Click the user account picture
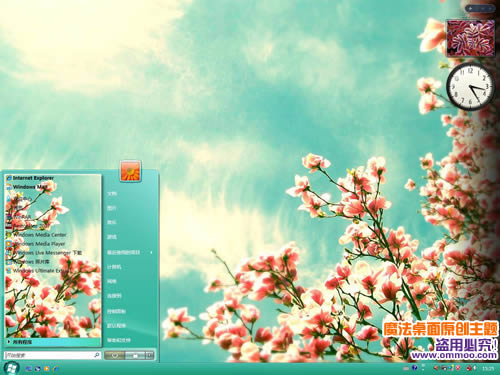The image size is (500, 375). tap(130, 171)
